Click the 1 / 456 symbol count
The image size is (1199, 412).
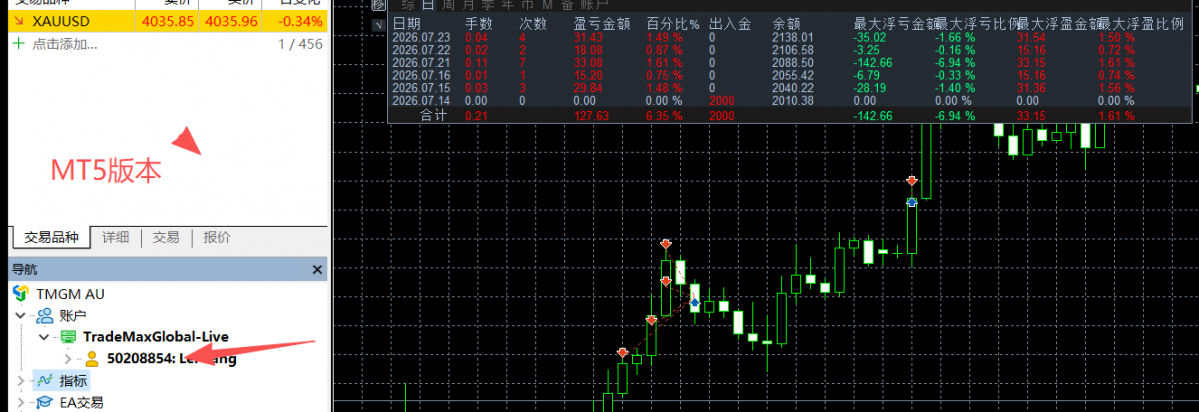(301, 44)
